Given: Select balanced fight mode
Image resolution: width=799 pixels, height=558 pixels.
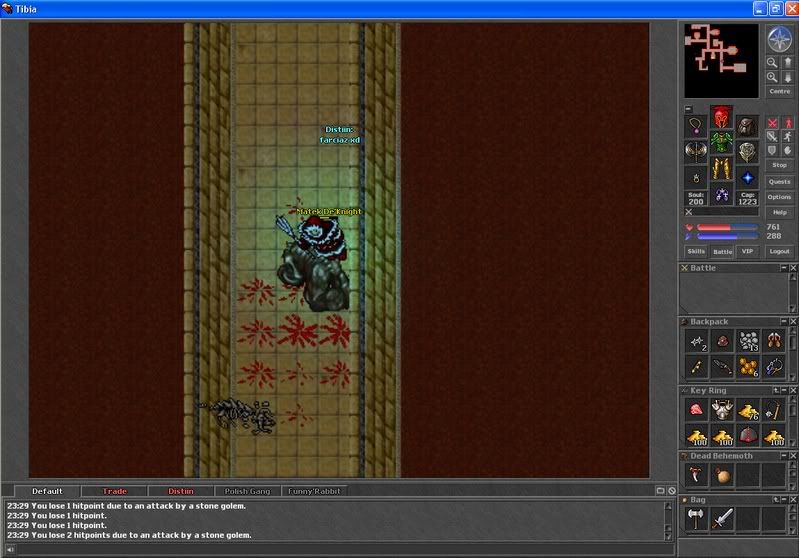Looking at the screenshot, I should tap(773, 137).
